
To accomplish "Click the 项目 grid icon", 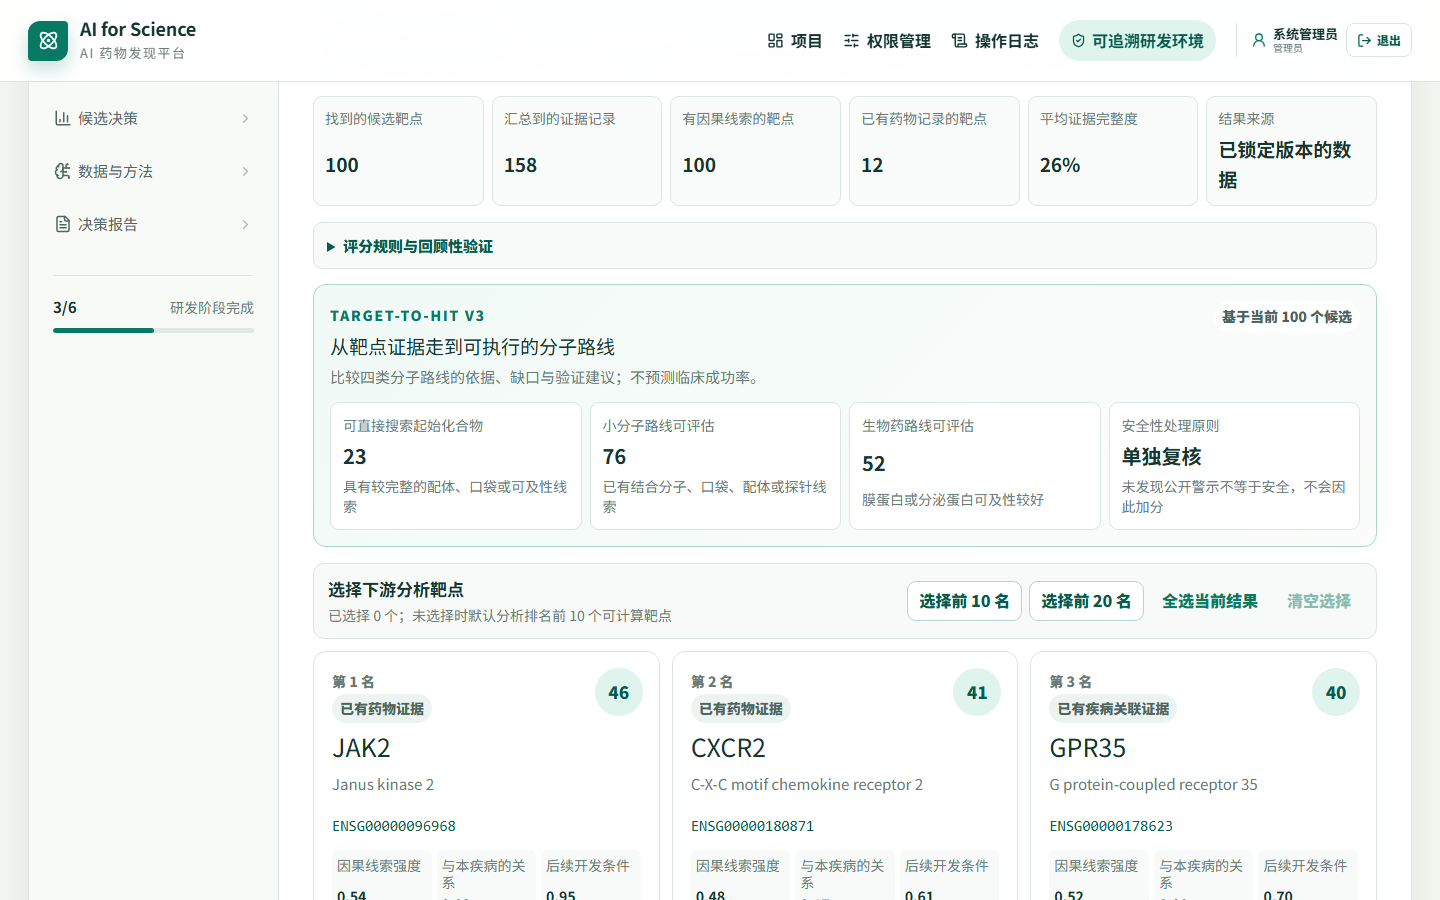I will (775, 41).
